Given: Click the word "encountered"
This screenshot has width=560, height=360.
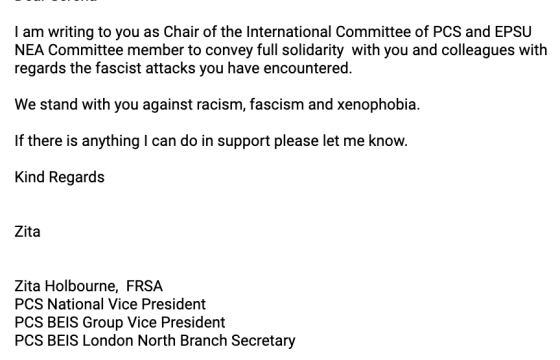Looking at the screenshot, I should point(307,68).
